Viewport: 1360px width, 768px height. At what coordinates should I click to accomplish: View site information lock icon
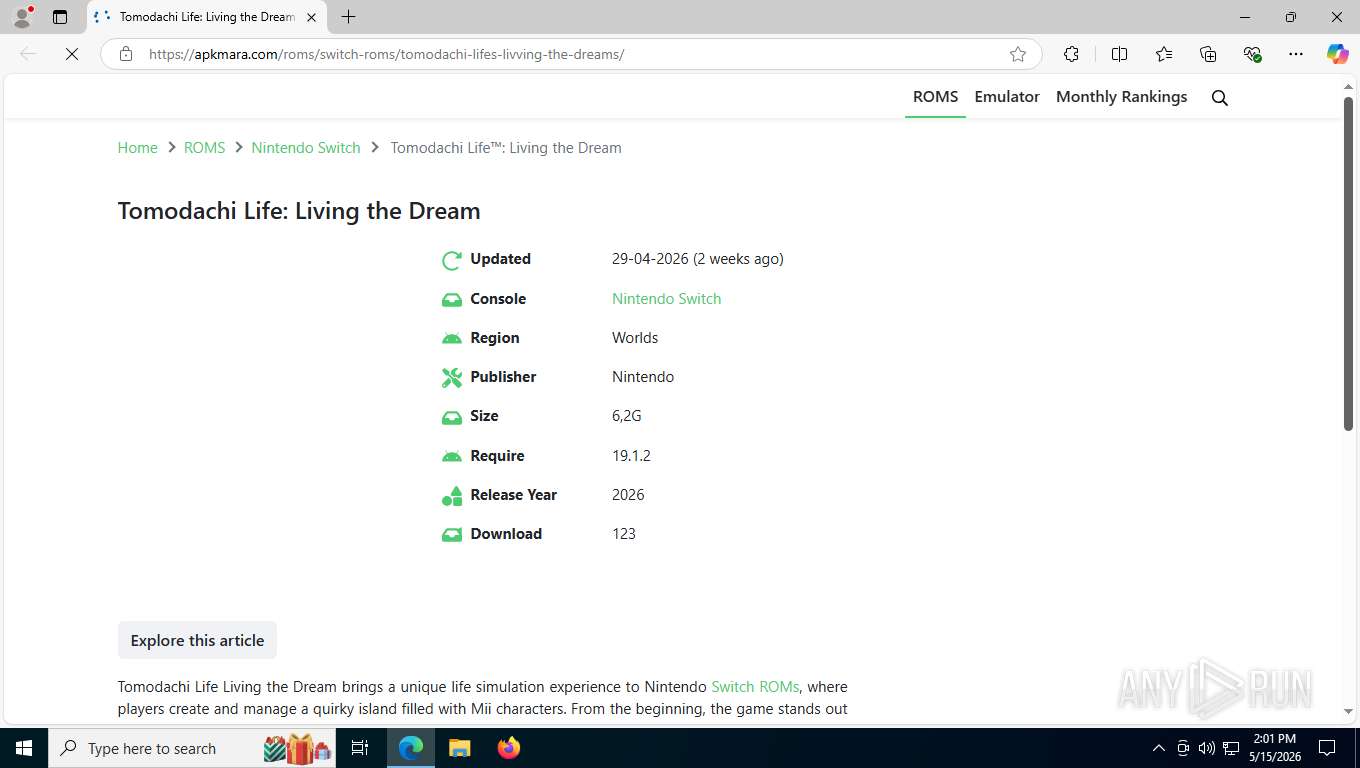click(x=126, y=54)
